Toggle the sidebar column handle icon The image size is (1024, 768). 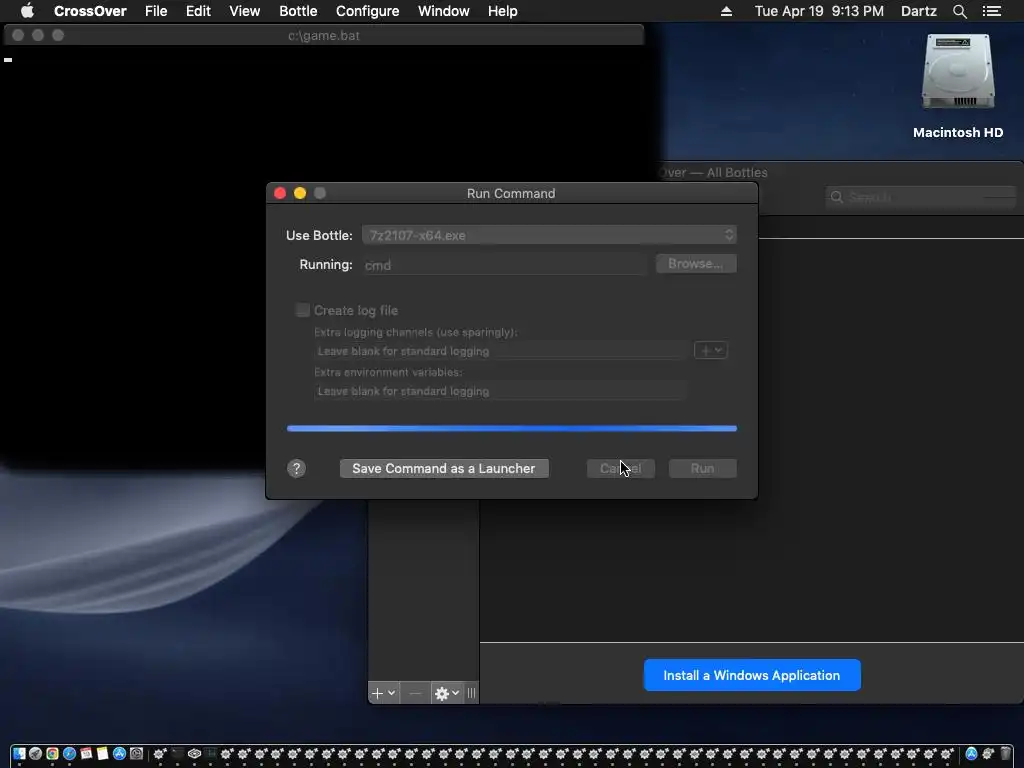[472, 693]
